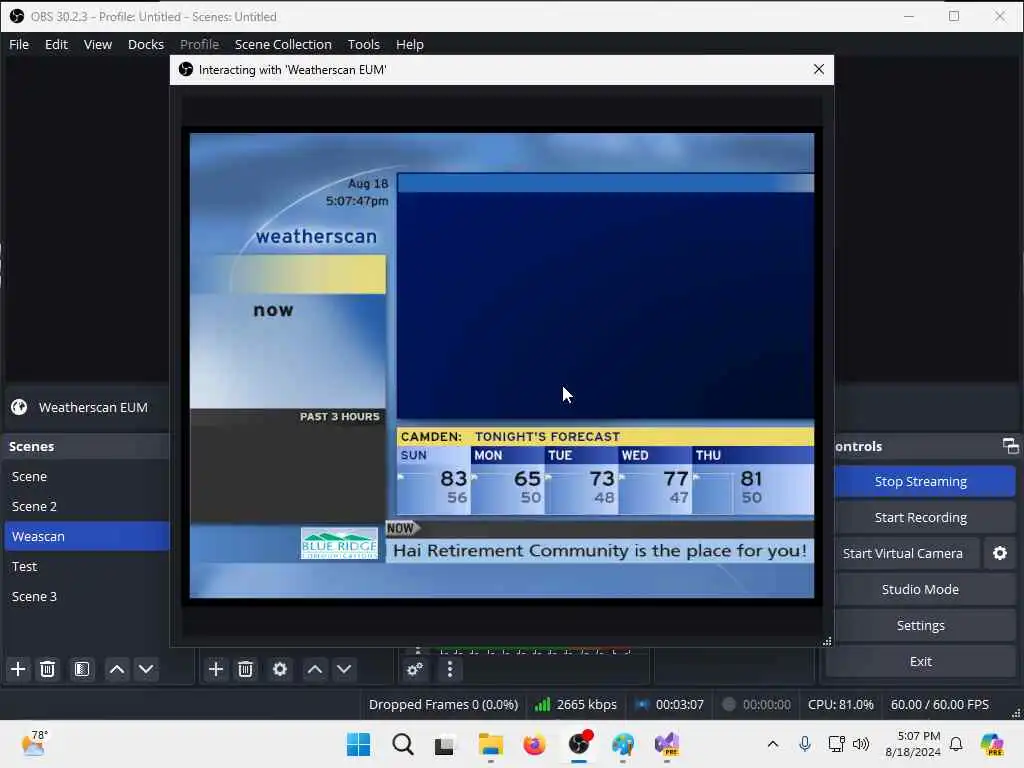Open microphone tray icon
Screen dimensions: 1024x768
pos(805,744)
